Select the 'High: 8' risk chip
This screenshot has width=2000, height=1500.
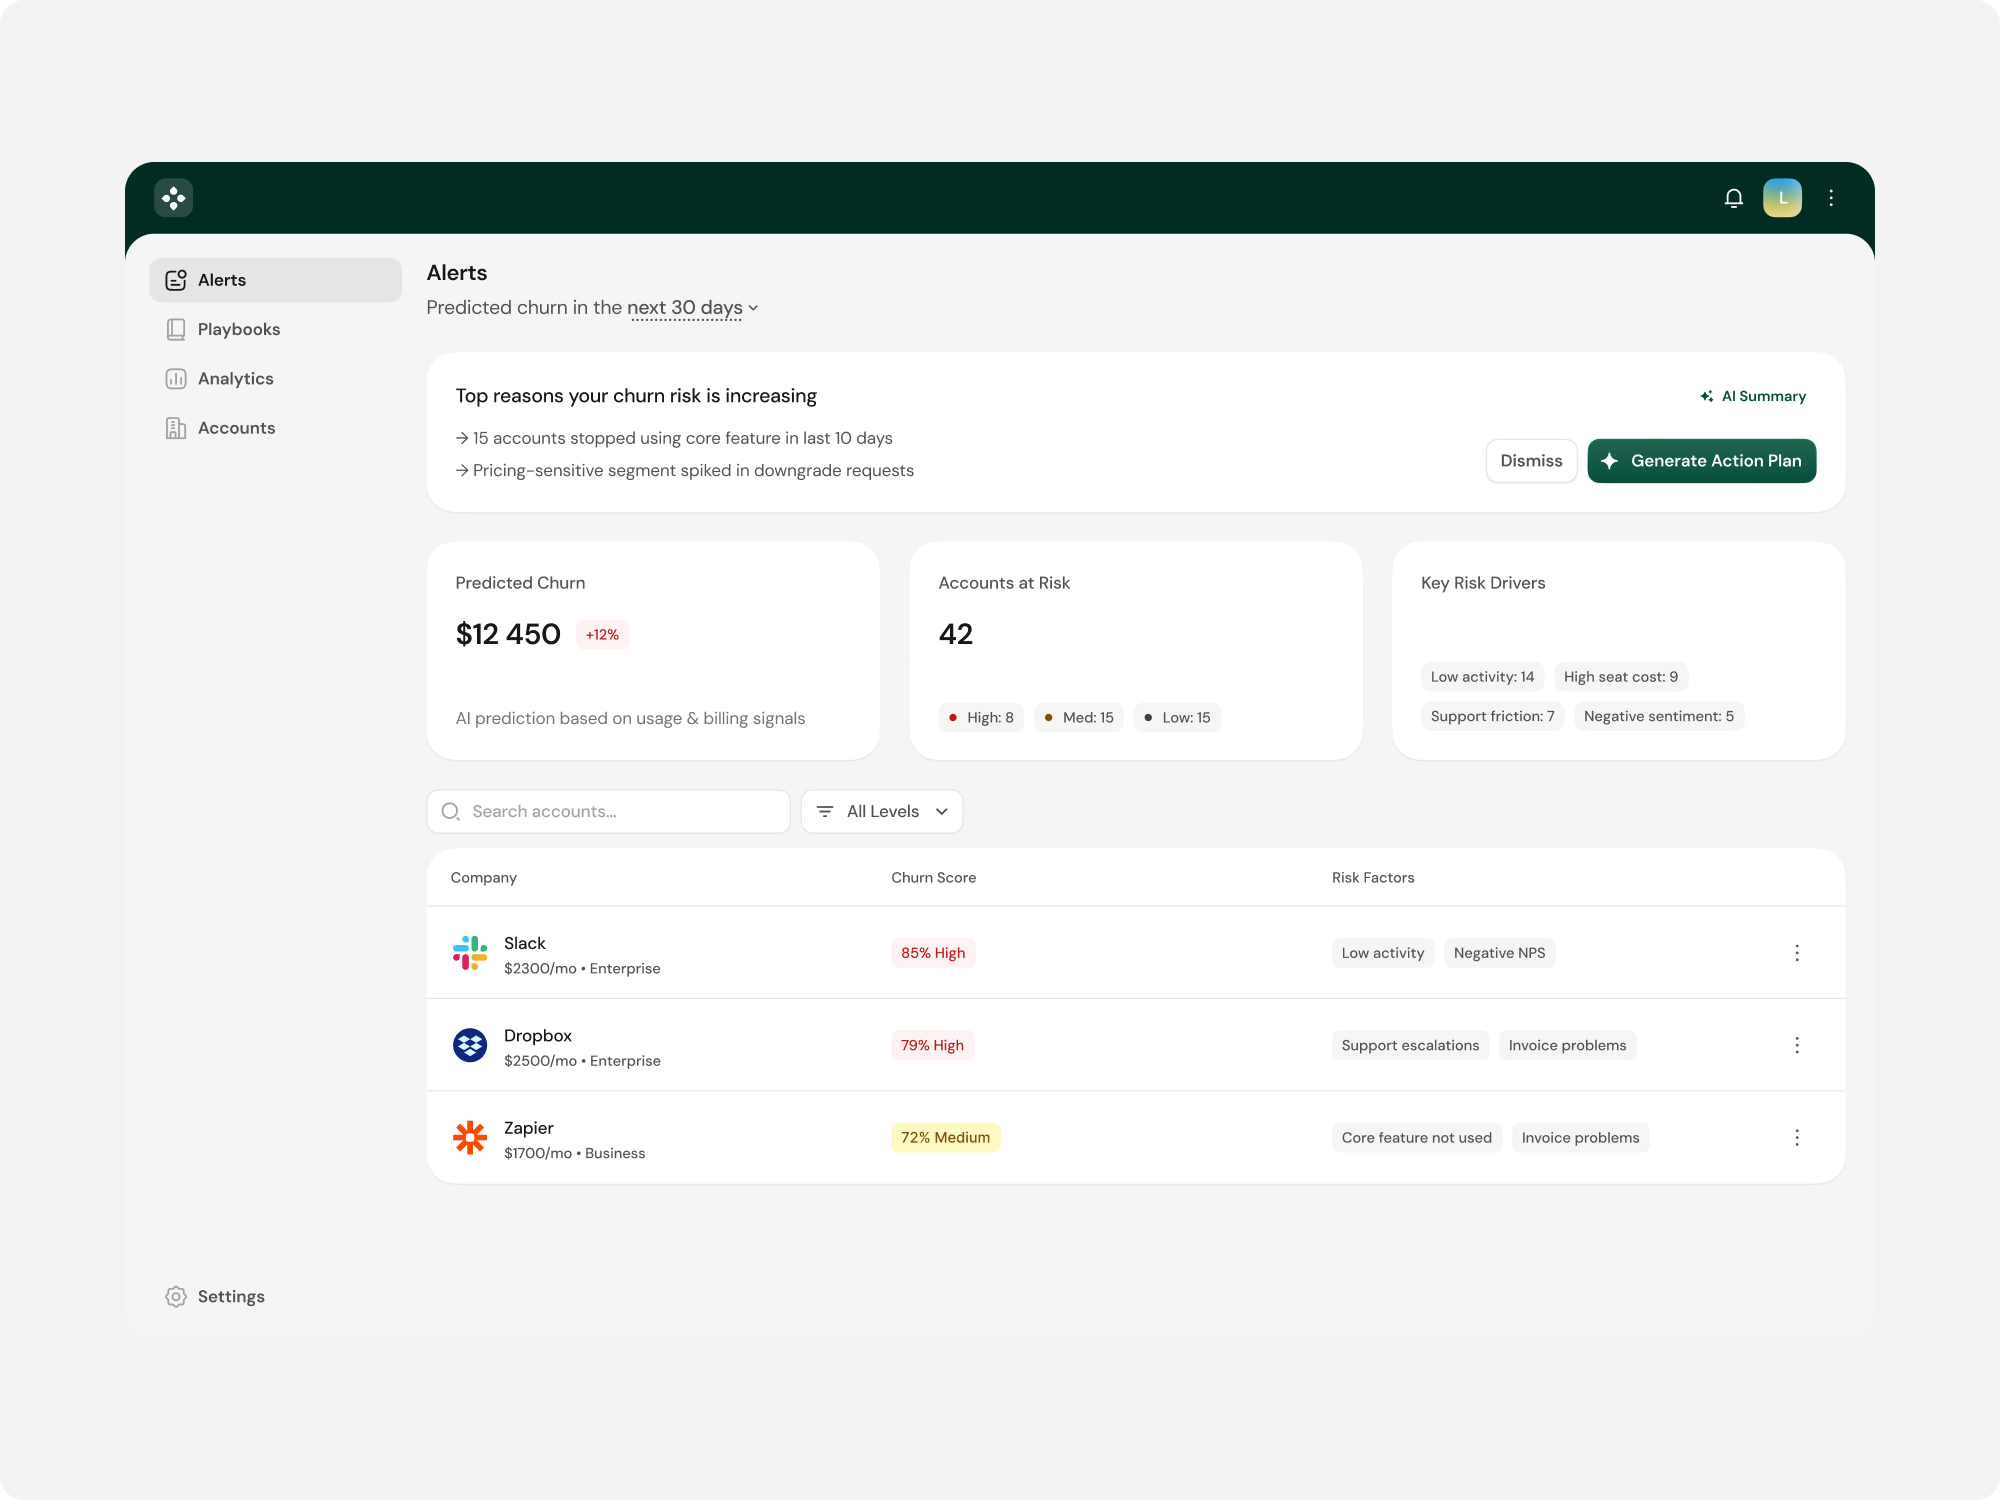point(981,717)
